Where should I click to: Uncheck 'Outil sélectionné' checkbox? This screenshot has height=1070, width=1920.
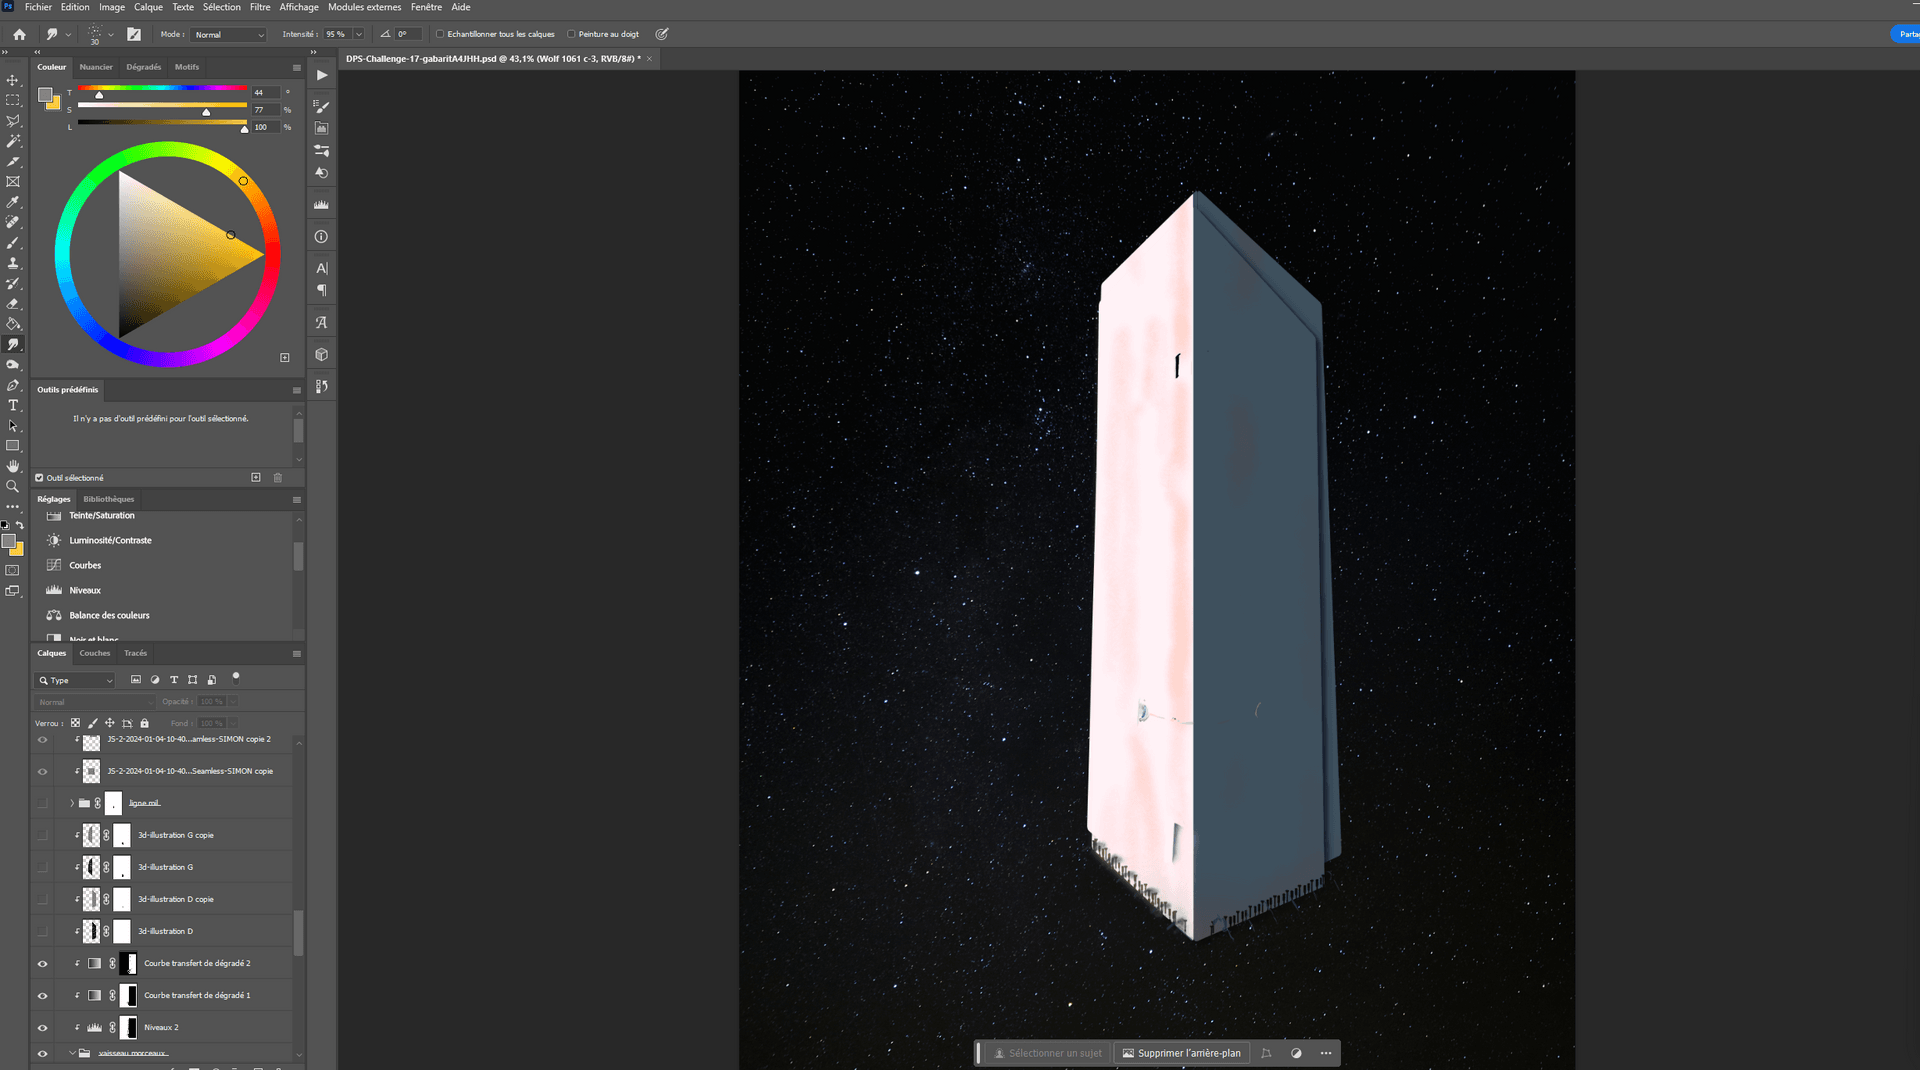tap(40, 478)
